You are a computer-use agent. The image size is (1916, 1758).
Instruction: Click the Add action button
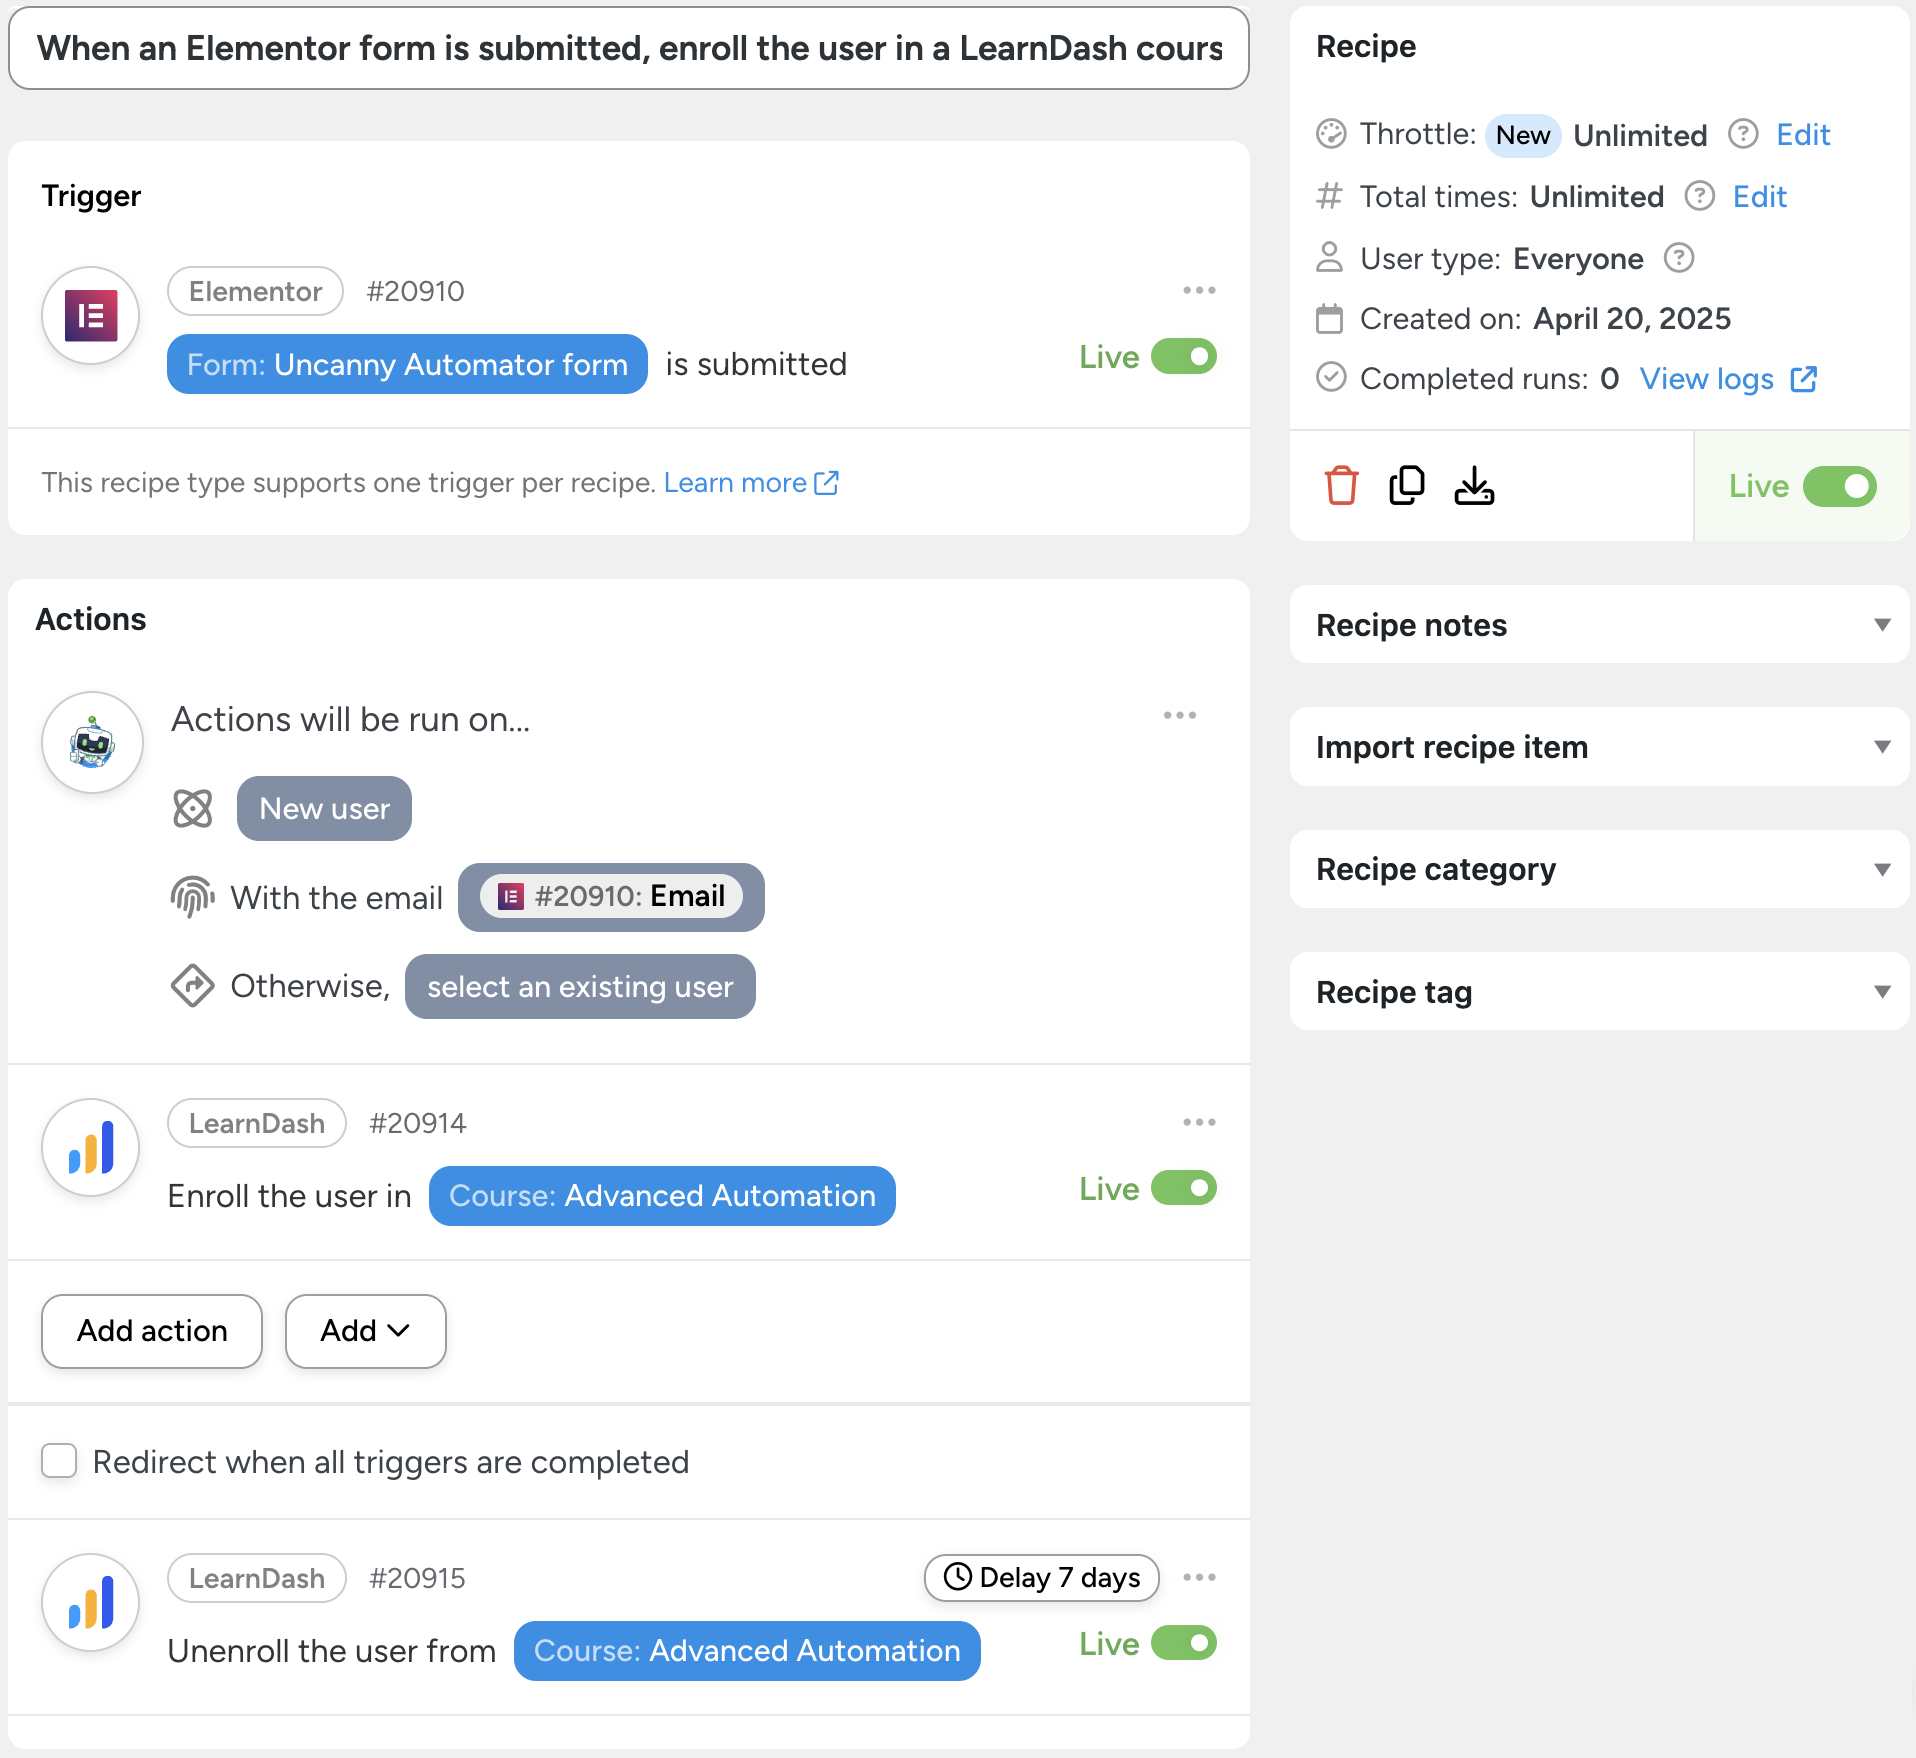[x=152, y=1331]
